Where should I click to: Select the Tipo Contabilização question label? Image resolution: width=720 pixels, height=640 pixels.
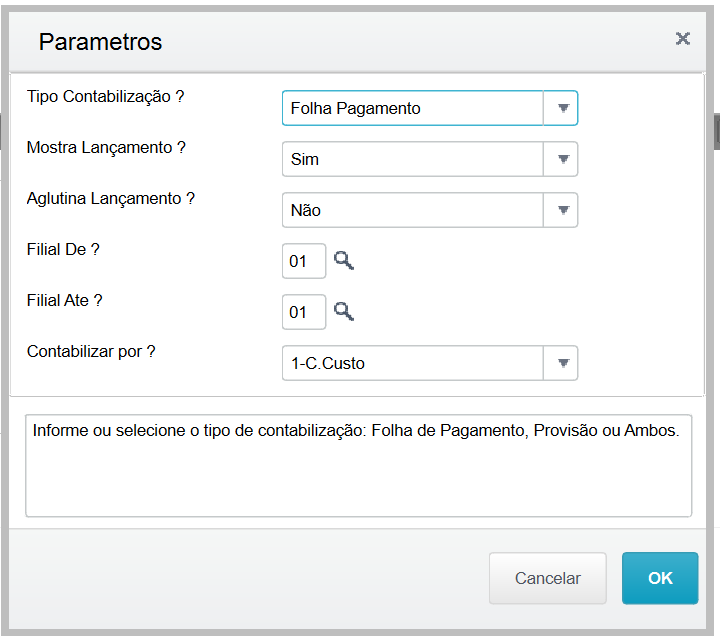(x=106, y=97)
